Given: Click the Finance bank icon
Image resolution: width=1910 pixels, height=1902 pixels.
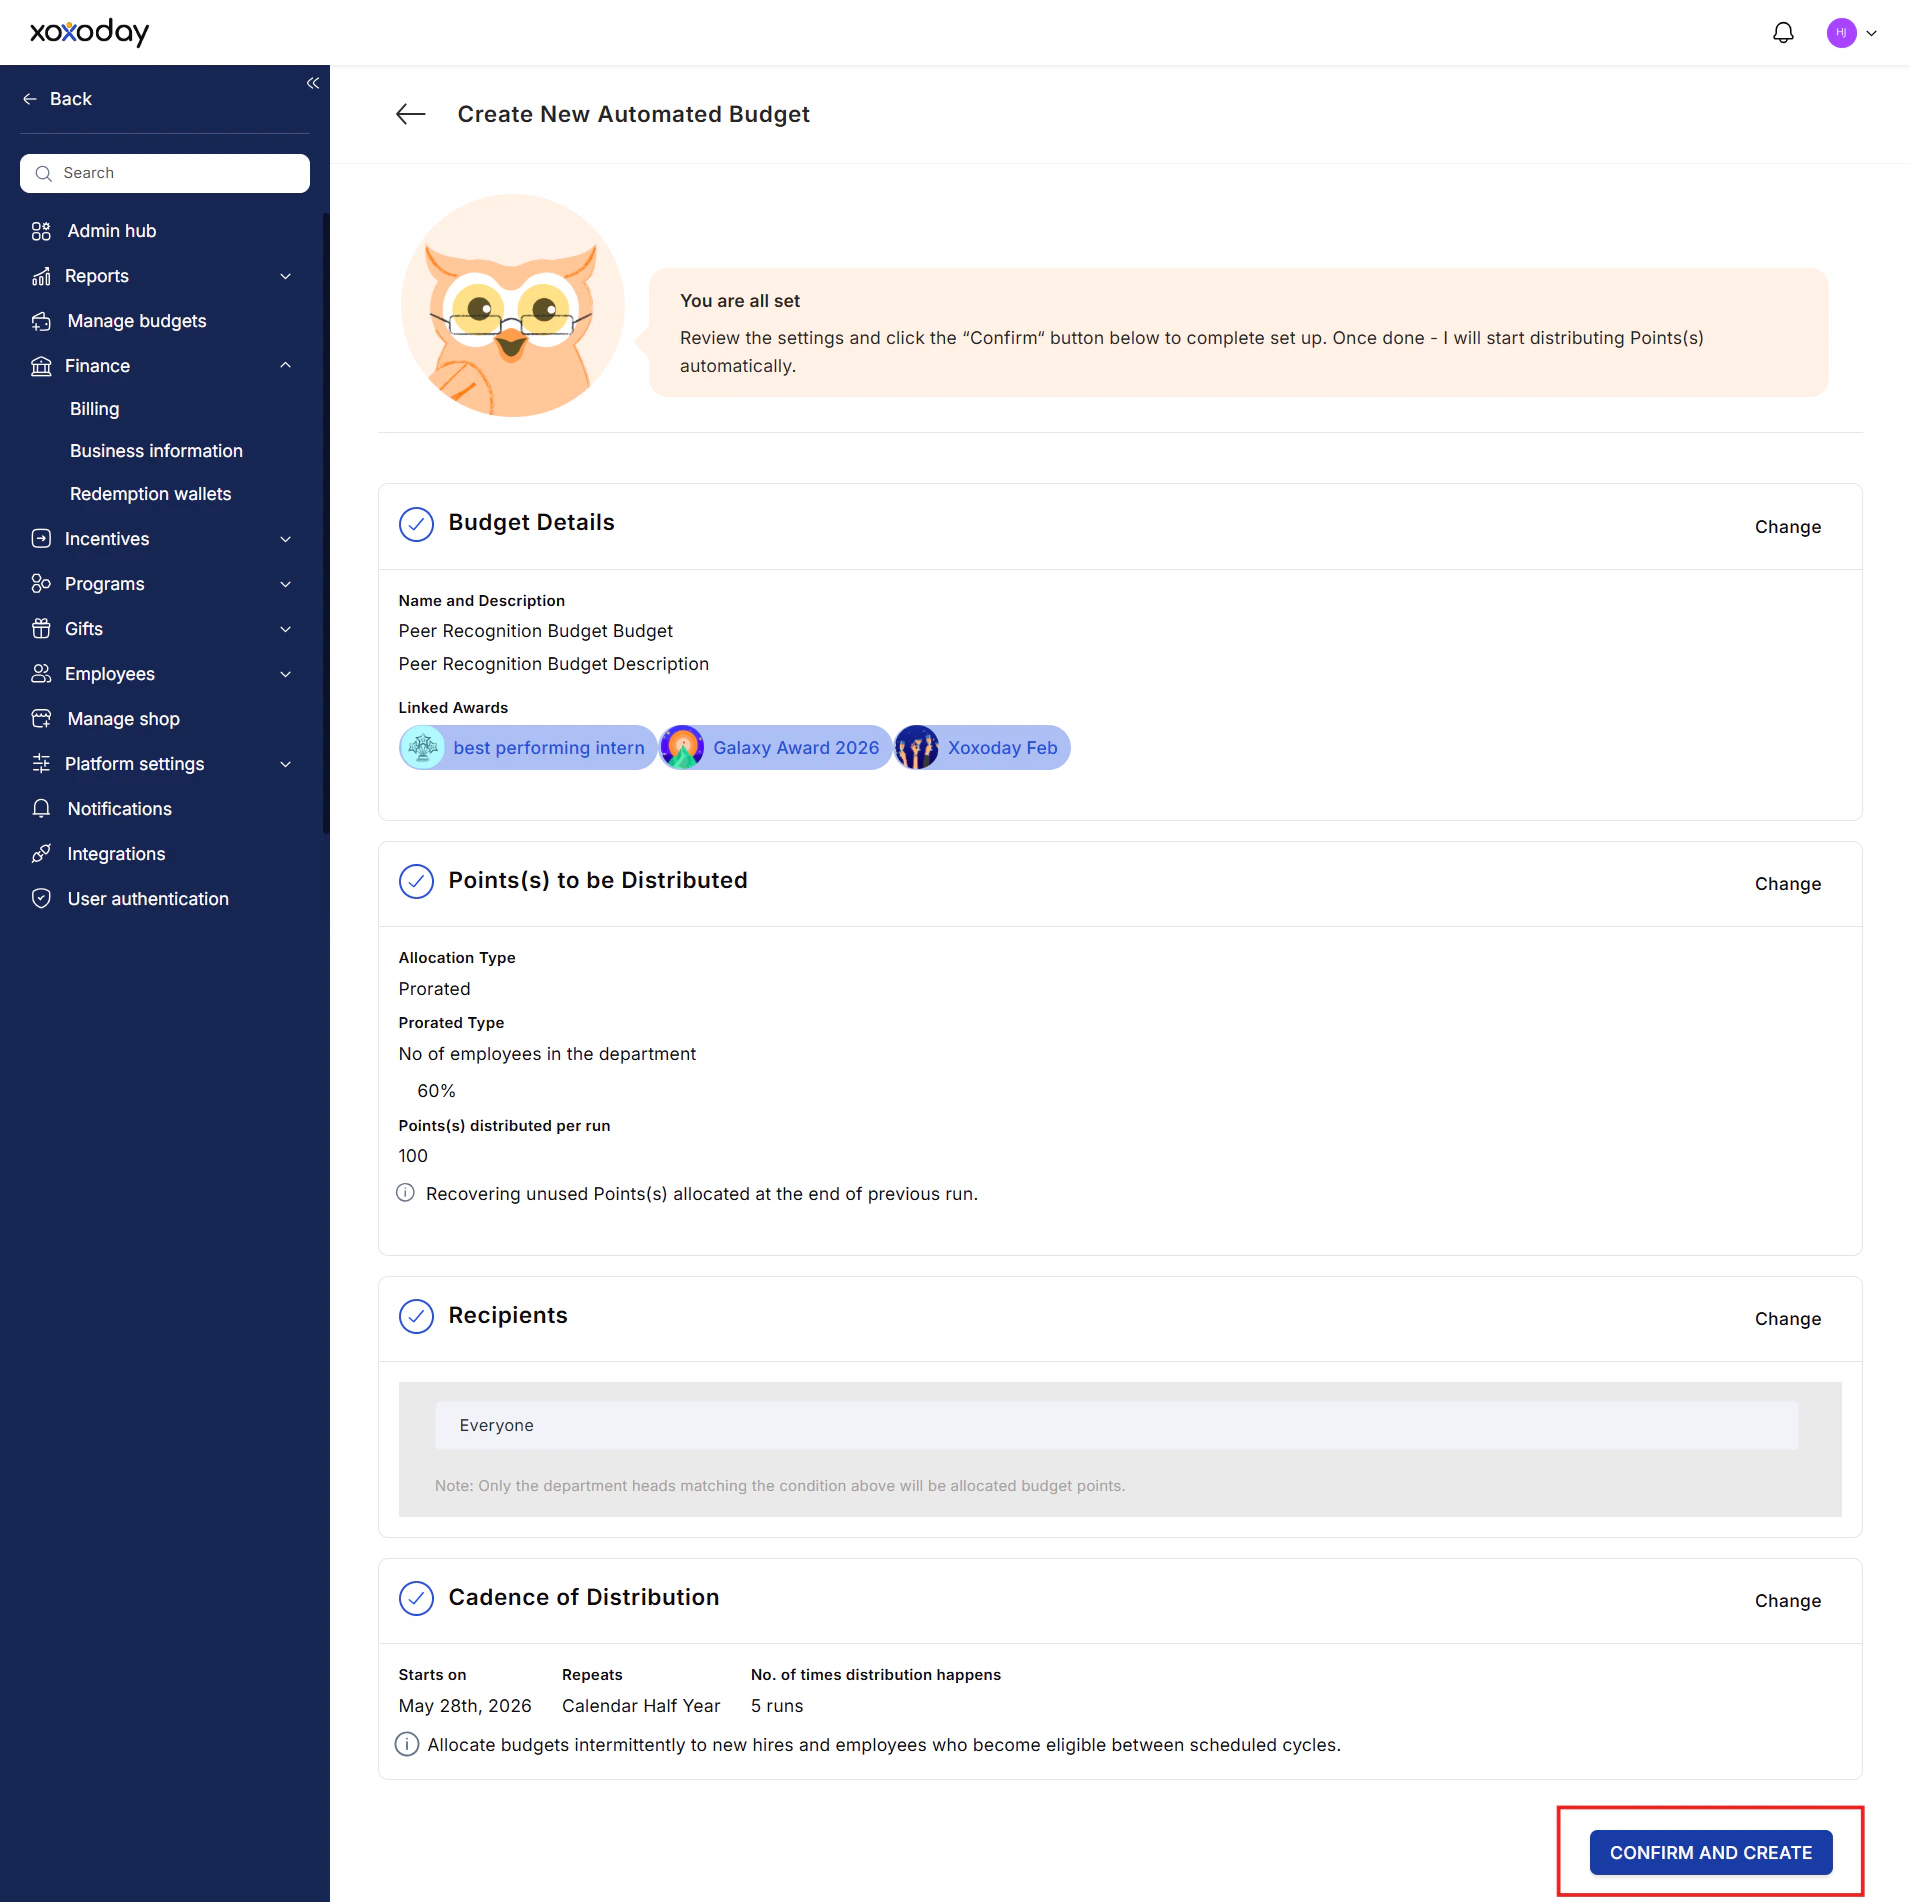Looking at the screenshot, I should (x=41, y=366).
